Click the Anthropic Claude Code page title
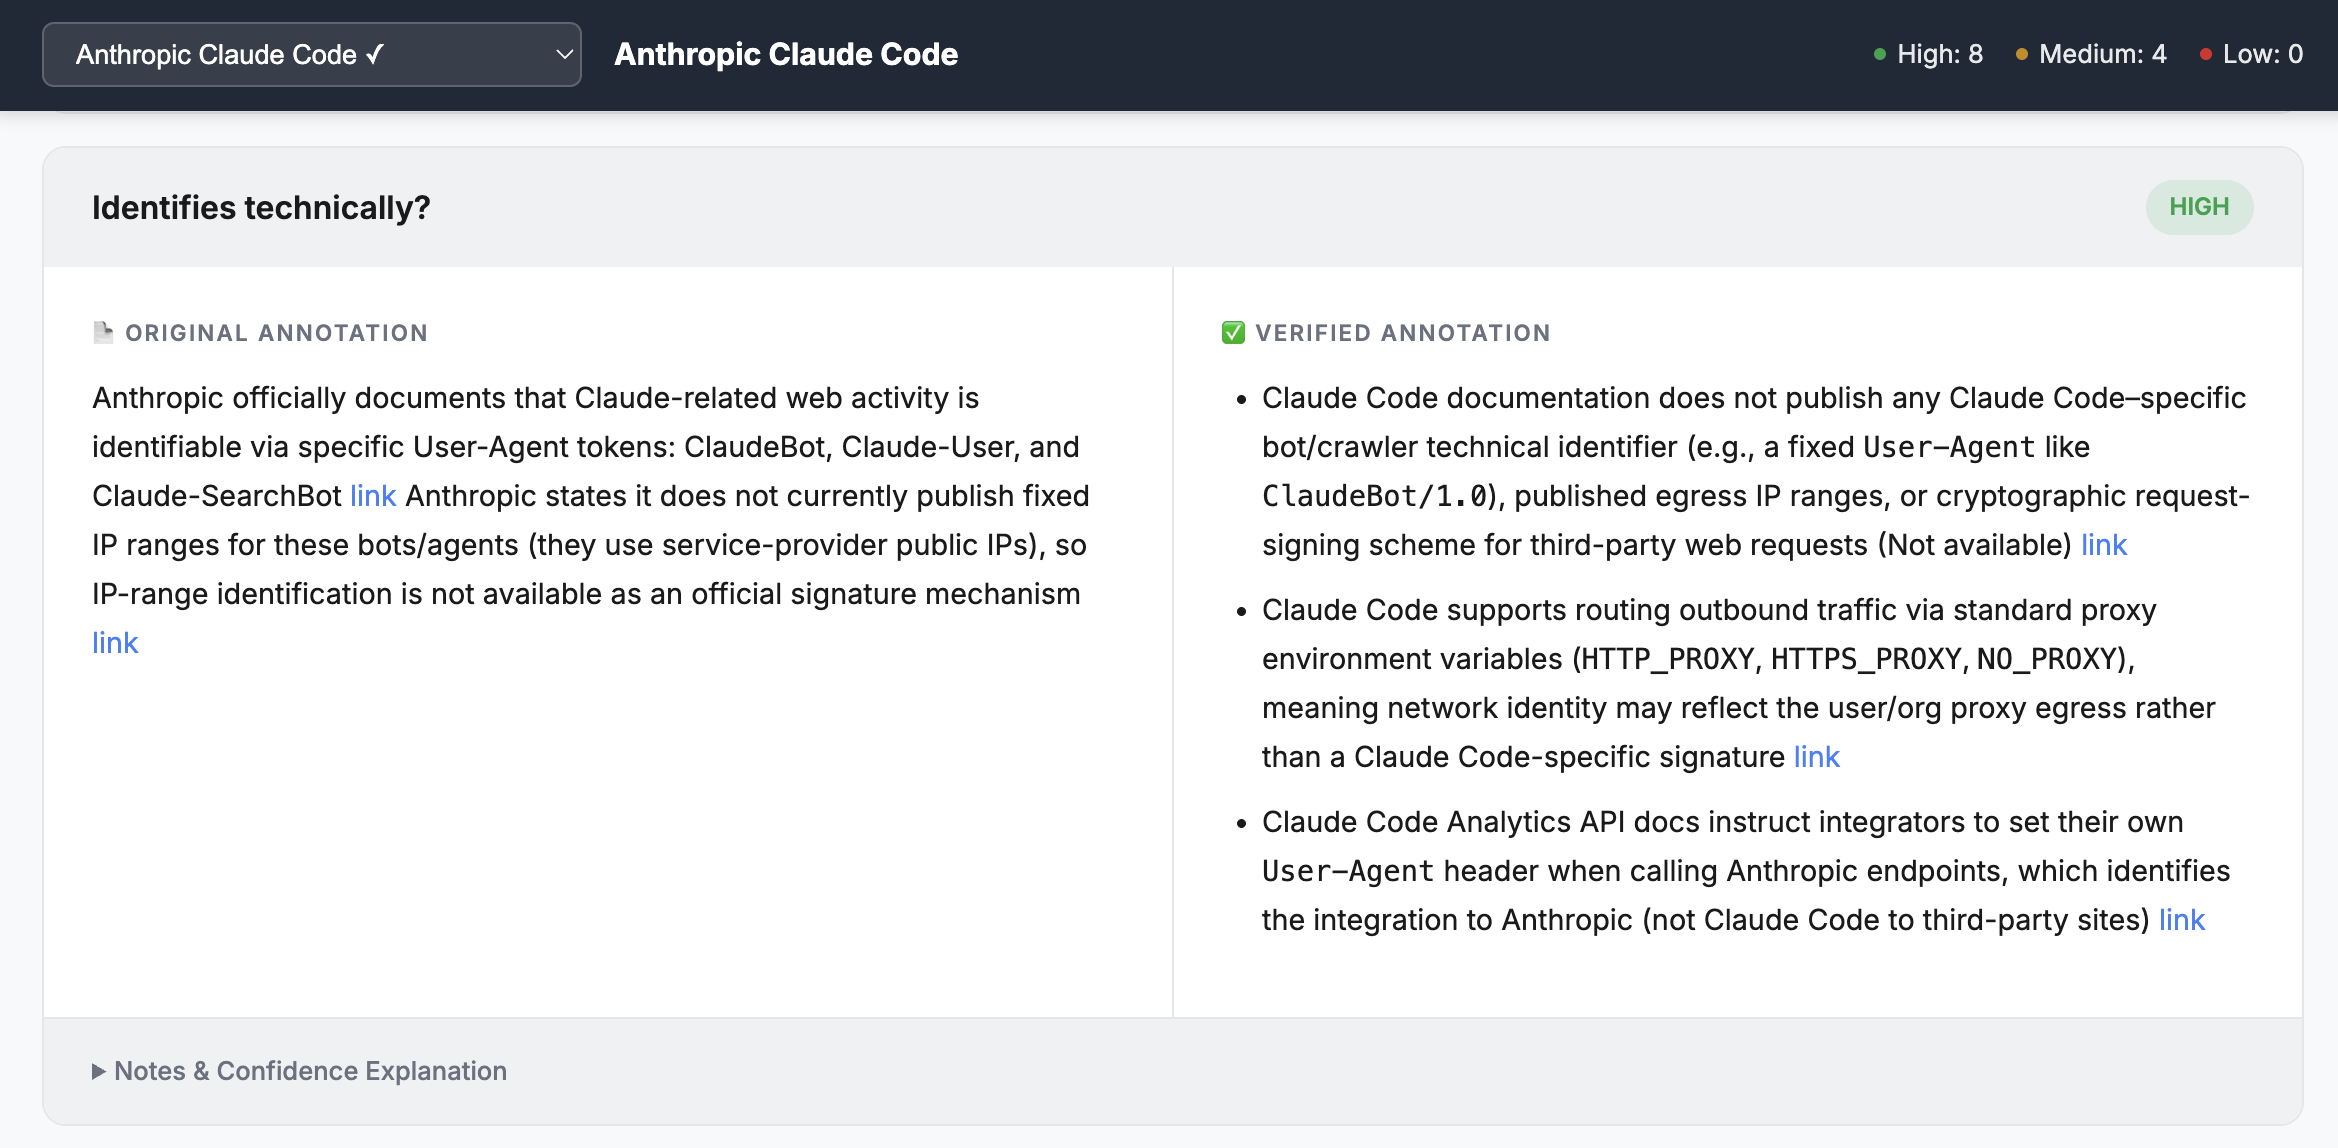The image size is (2338, 1148). click(786, 54)
